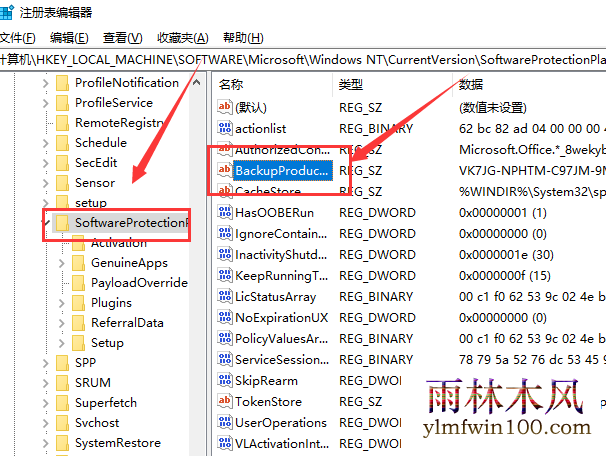This screenshot has height=456, width=606.
Task: Select the KeepRunningT... DWORD icon
Action: 225,275
